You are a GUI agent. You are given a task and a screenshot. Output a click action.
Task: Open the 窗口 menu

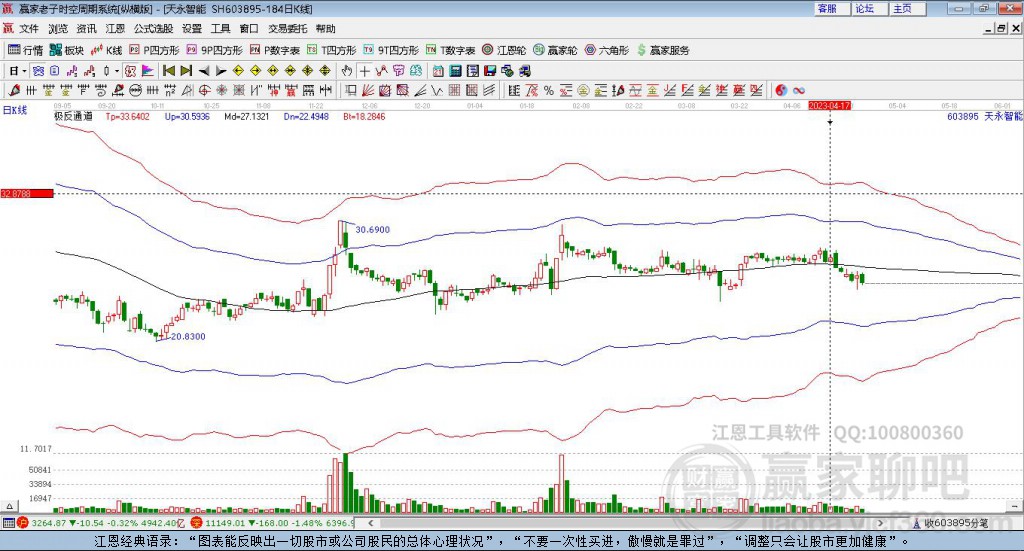249,29
